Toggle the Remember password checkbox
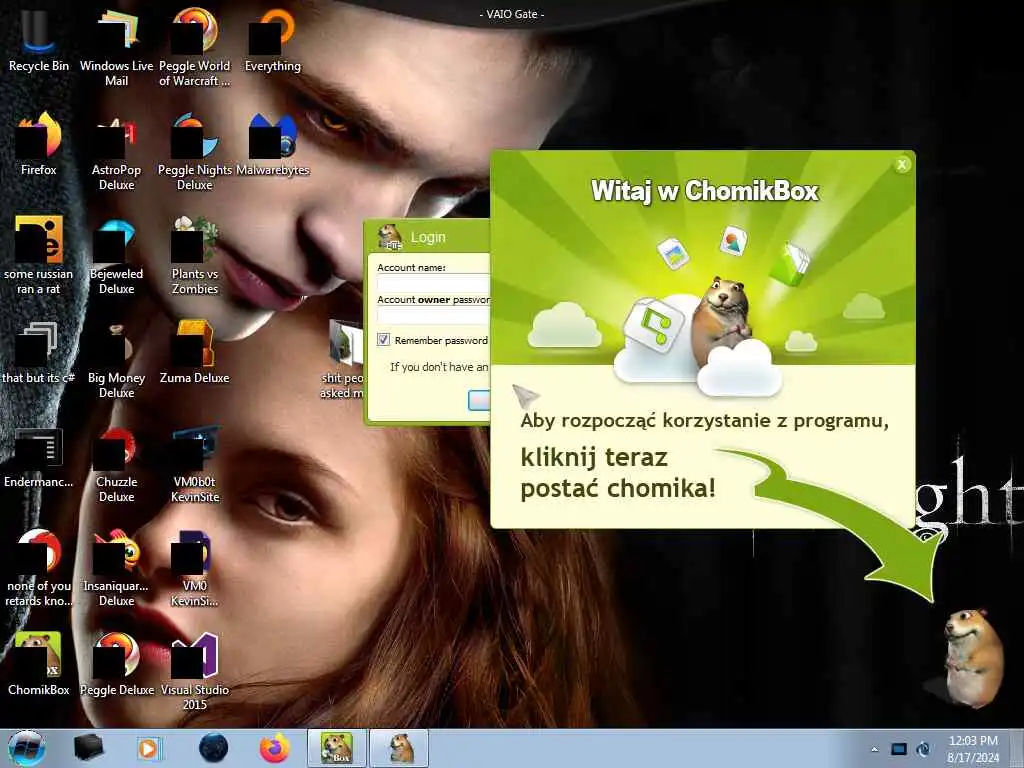Viewport: 1024px width, 768px height. tap(383, 340)
